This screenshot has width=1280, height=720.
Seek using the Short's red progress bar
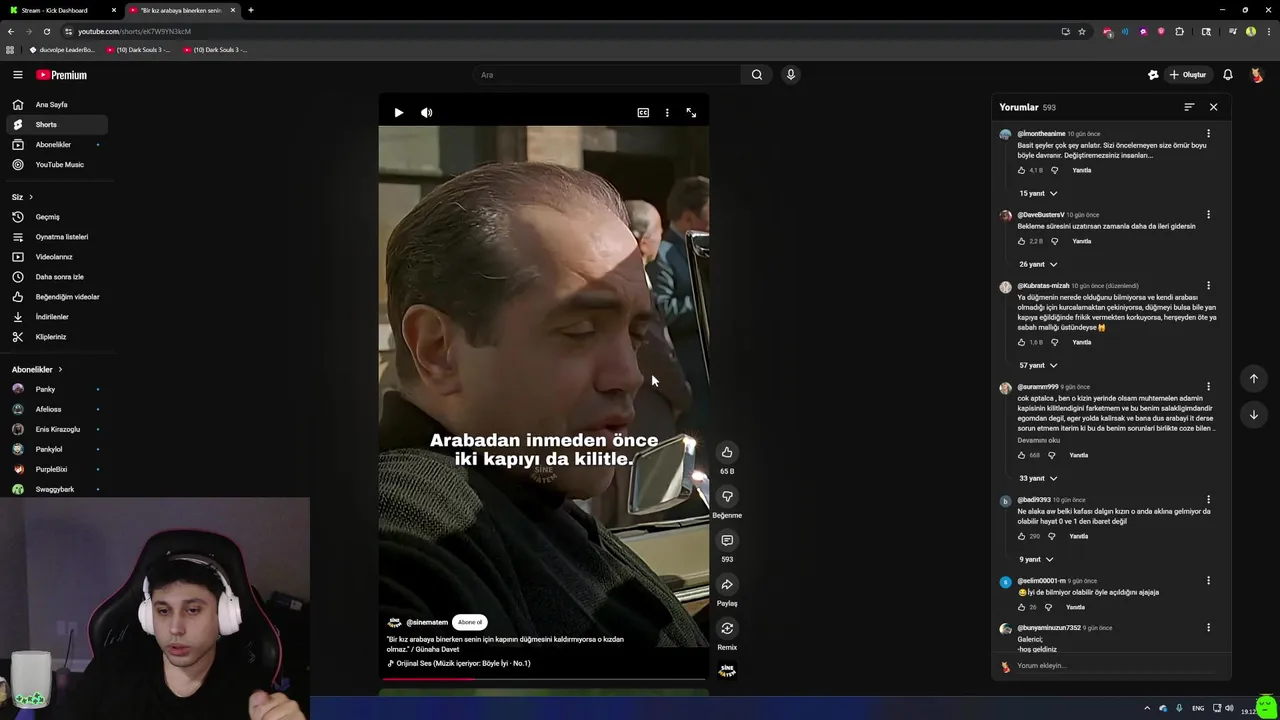pyautogui.click(x=543, y=679)
